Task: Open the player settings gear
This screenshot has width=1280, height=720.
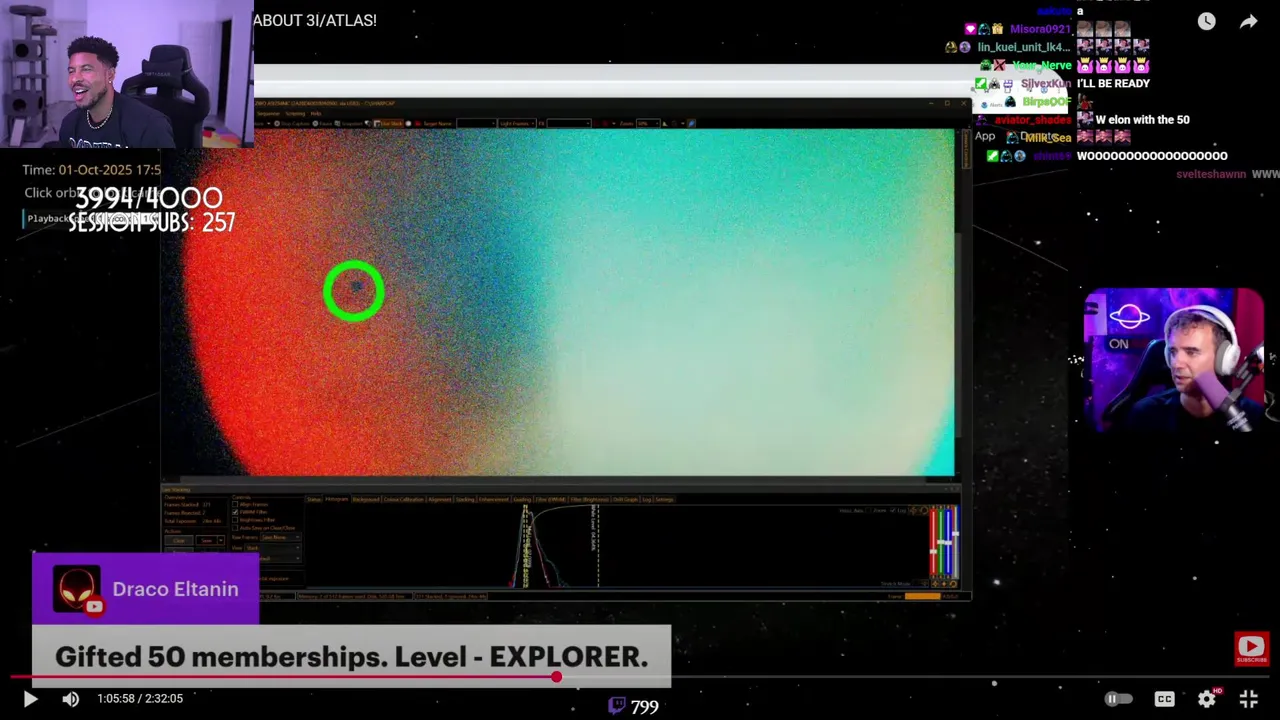Action: (1207, 699)
